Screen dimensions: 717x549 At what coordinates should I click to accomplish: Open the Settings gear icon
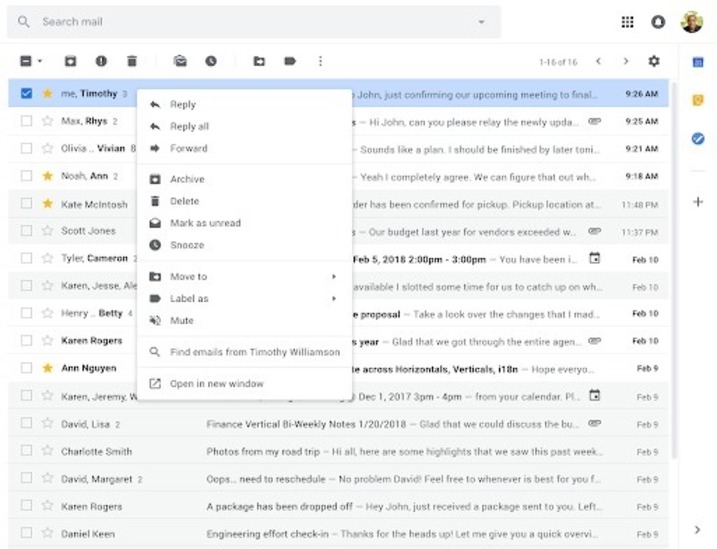(x=654, y=61)
